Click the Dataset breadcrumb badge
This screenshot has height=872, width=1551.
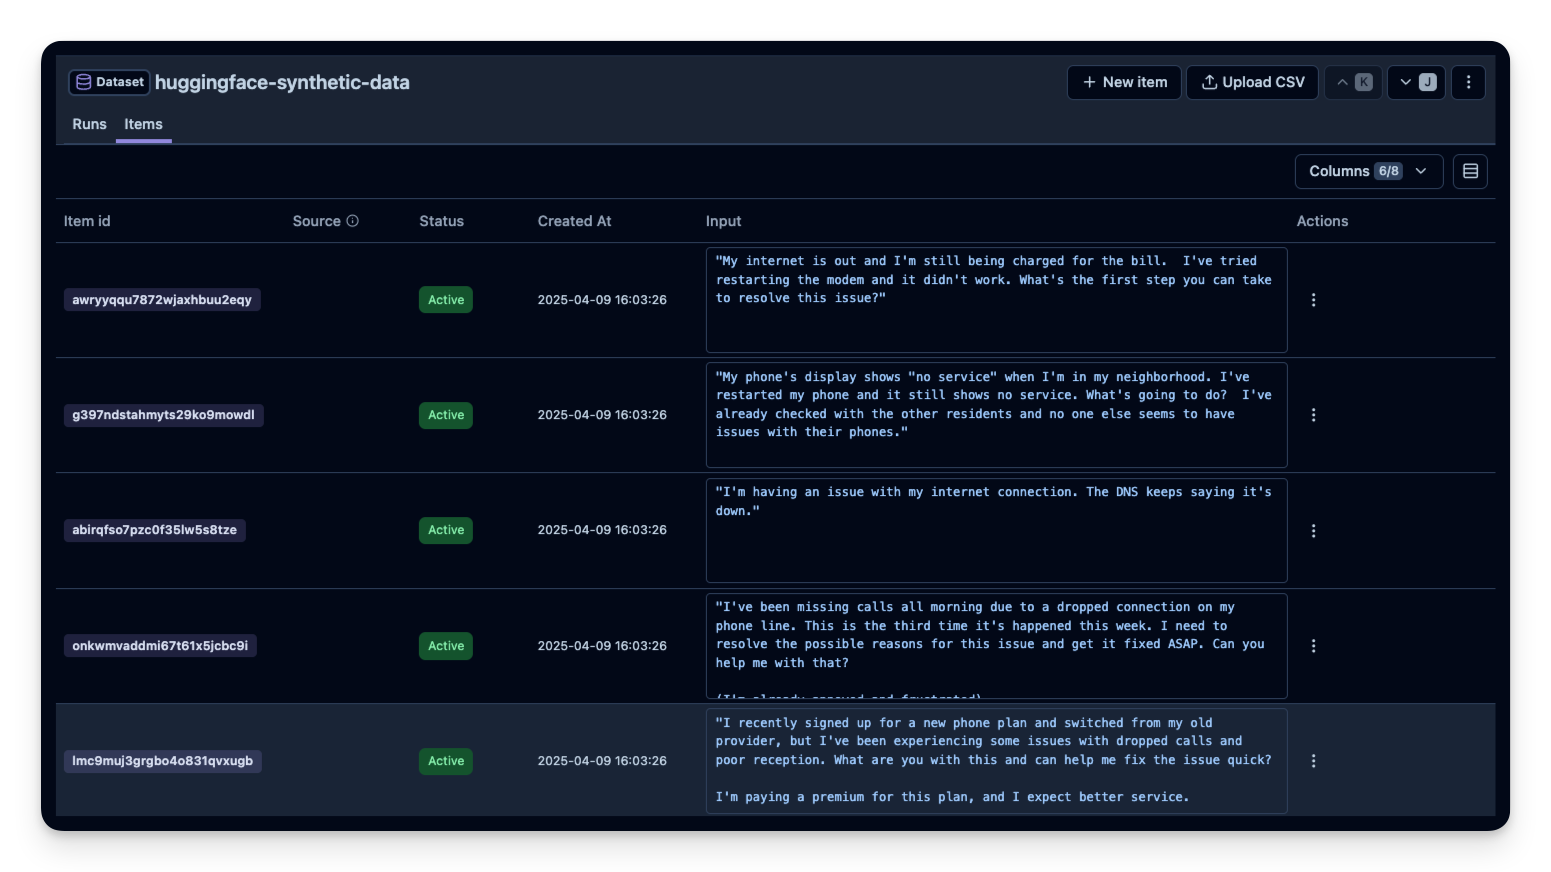coord(110,82)
